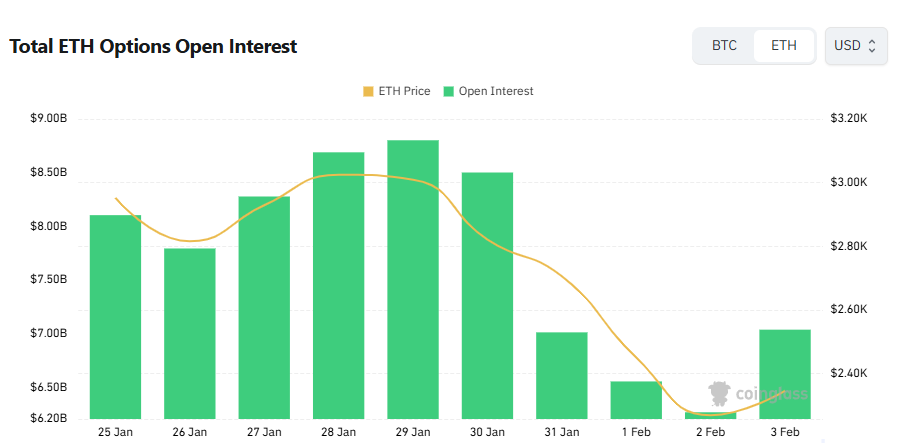Click the 31 Jan open interest bar
This screenshot has width=897, height=443.
(561, 375)
